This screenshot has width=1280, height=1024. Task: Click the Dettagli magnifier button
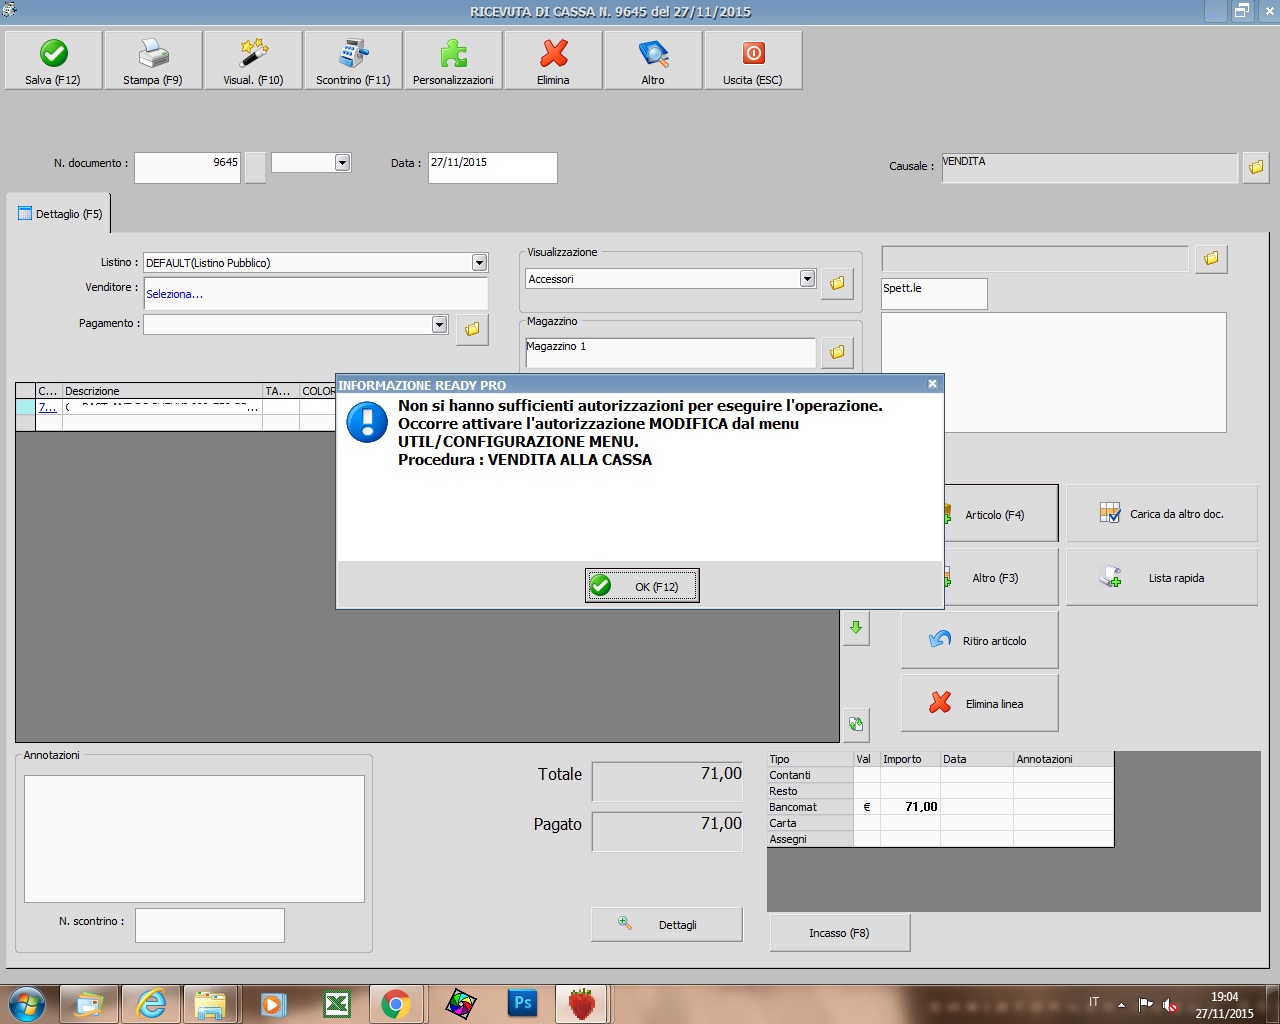pos(667,924)
